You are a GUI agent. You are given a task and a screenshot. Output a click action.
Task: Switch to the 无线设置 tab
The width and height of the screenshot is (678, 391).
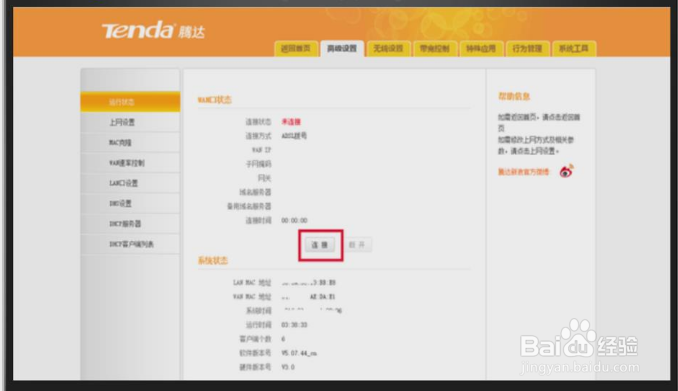pos(388,48)
